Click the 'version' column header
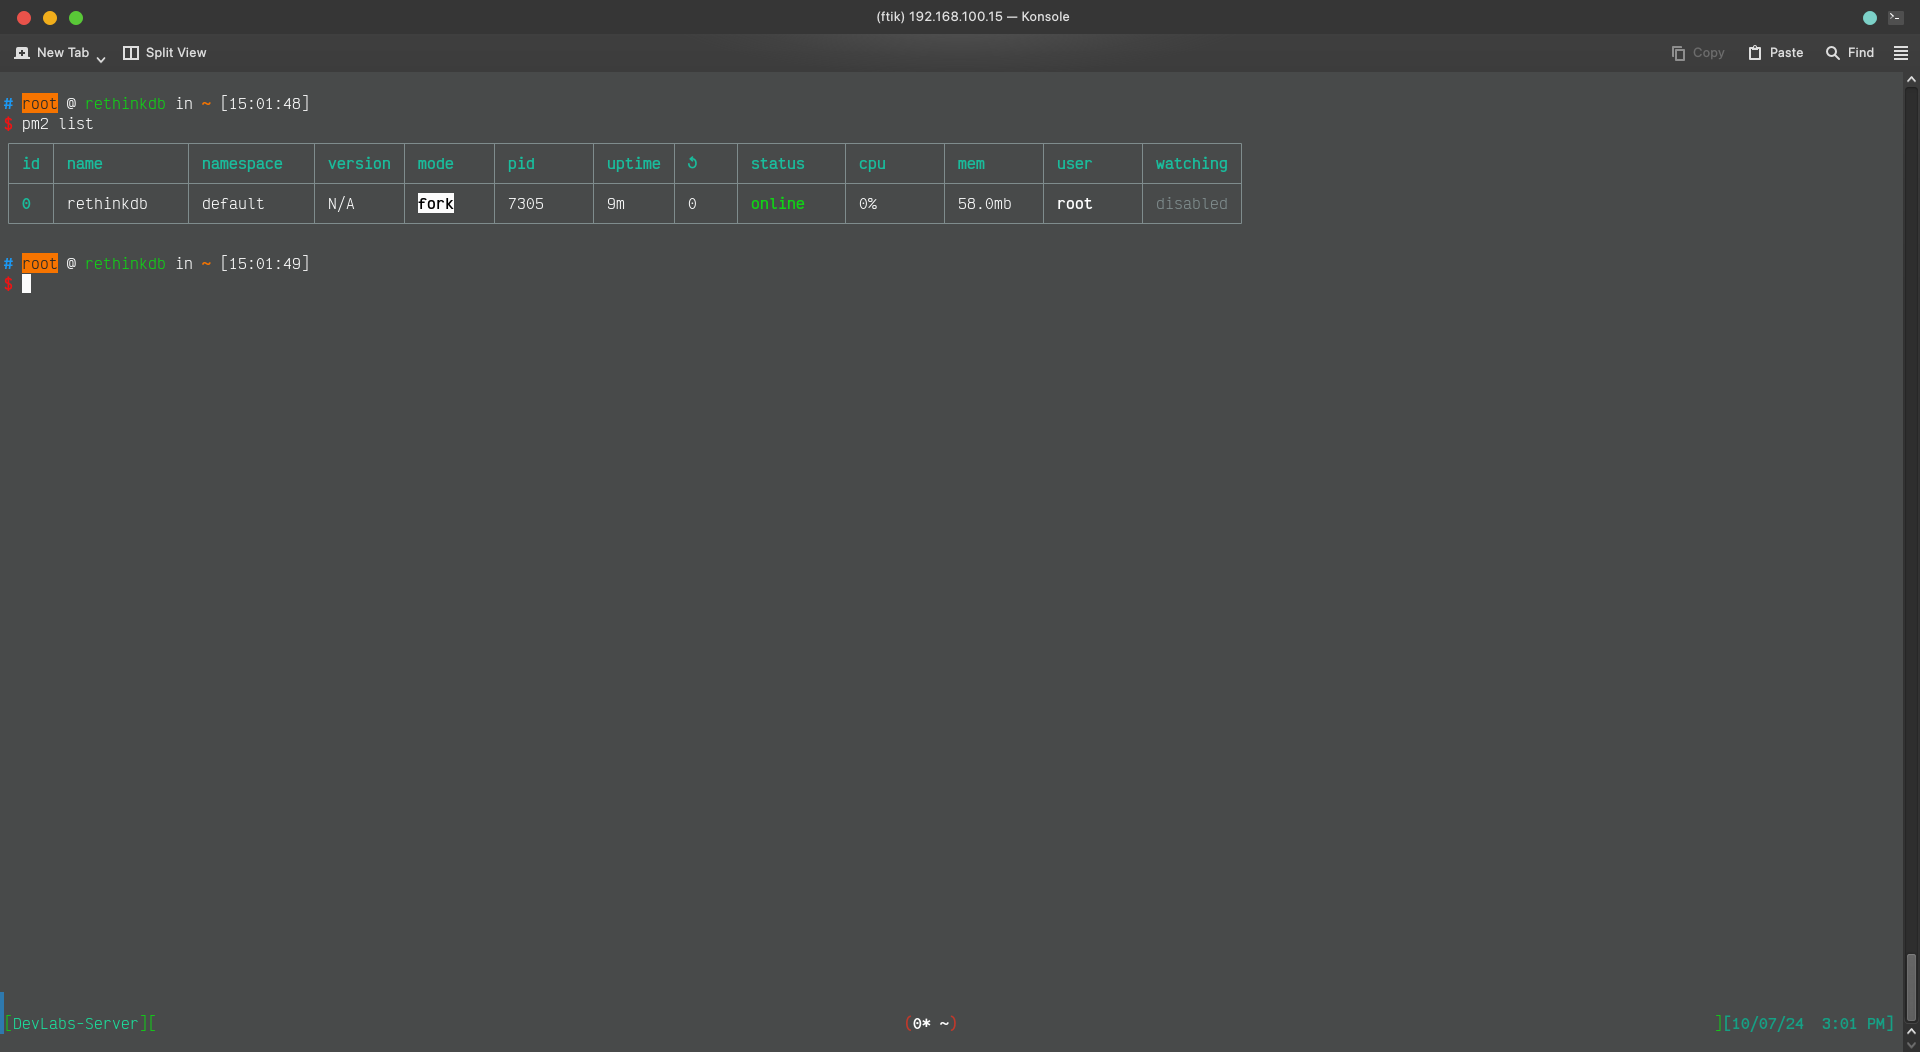 359,164
